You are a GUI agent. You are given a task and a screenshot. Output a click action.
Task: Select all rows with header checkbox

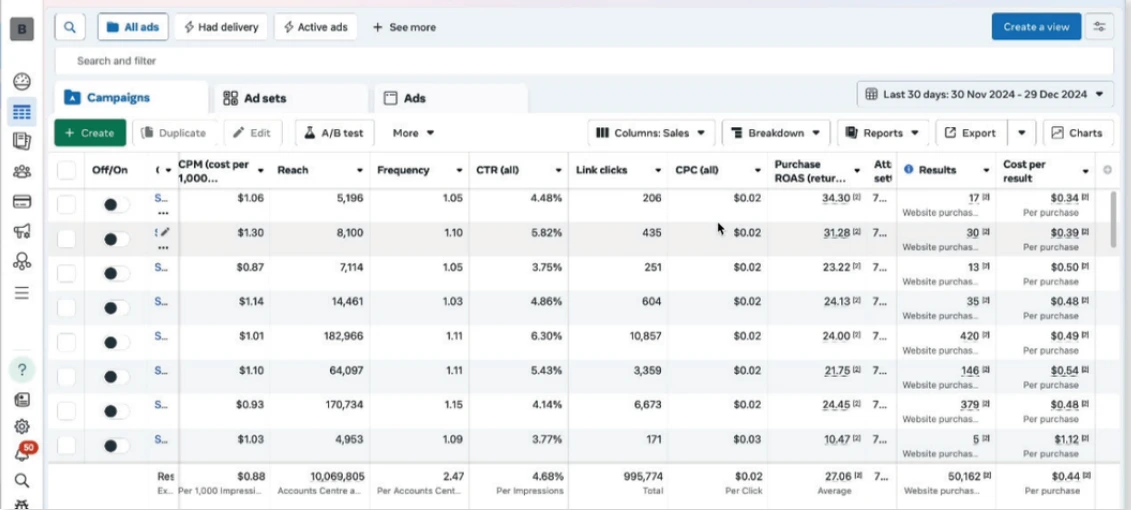(66, 170)
